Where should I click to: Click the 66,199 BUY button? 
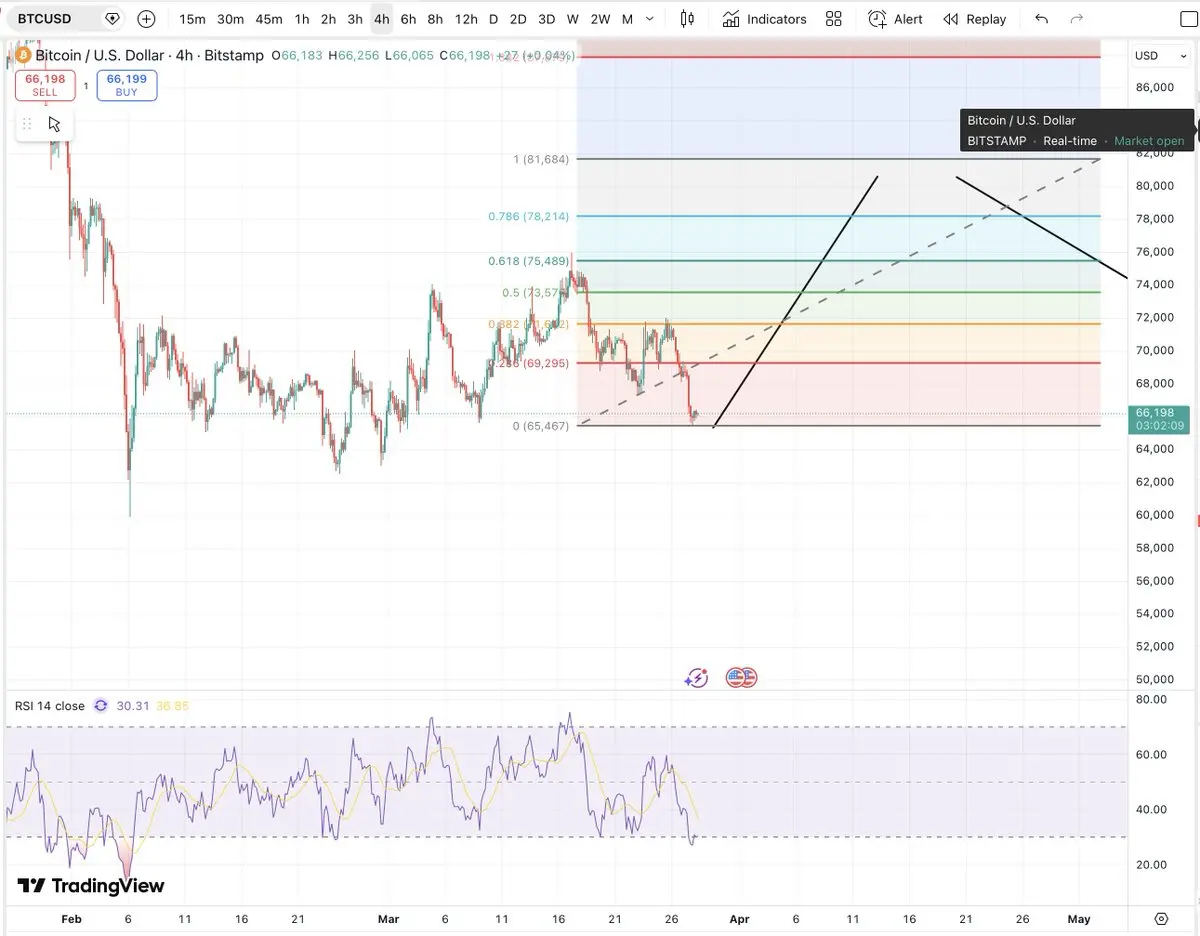(127, 85)
